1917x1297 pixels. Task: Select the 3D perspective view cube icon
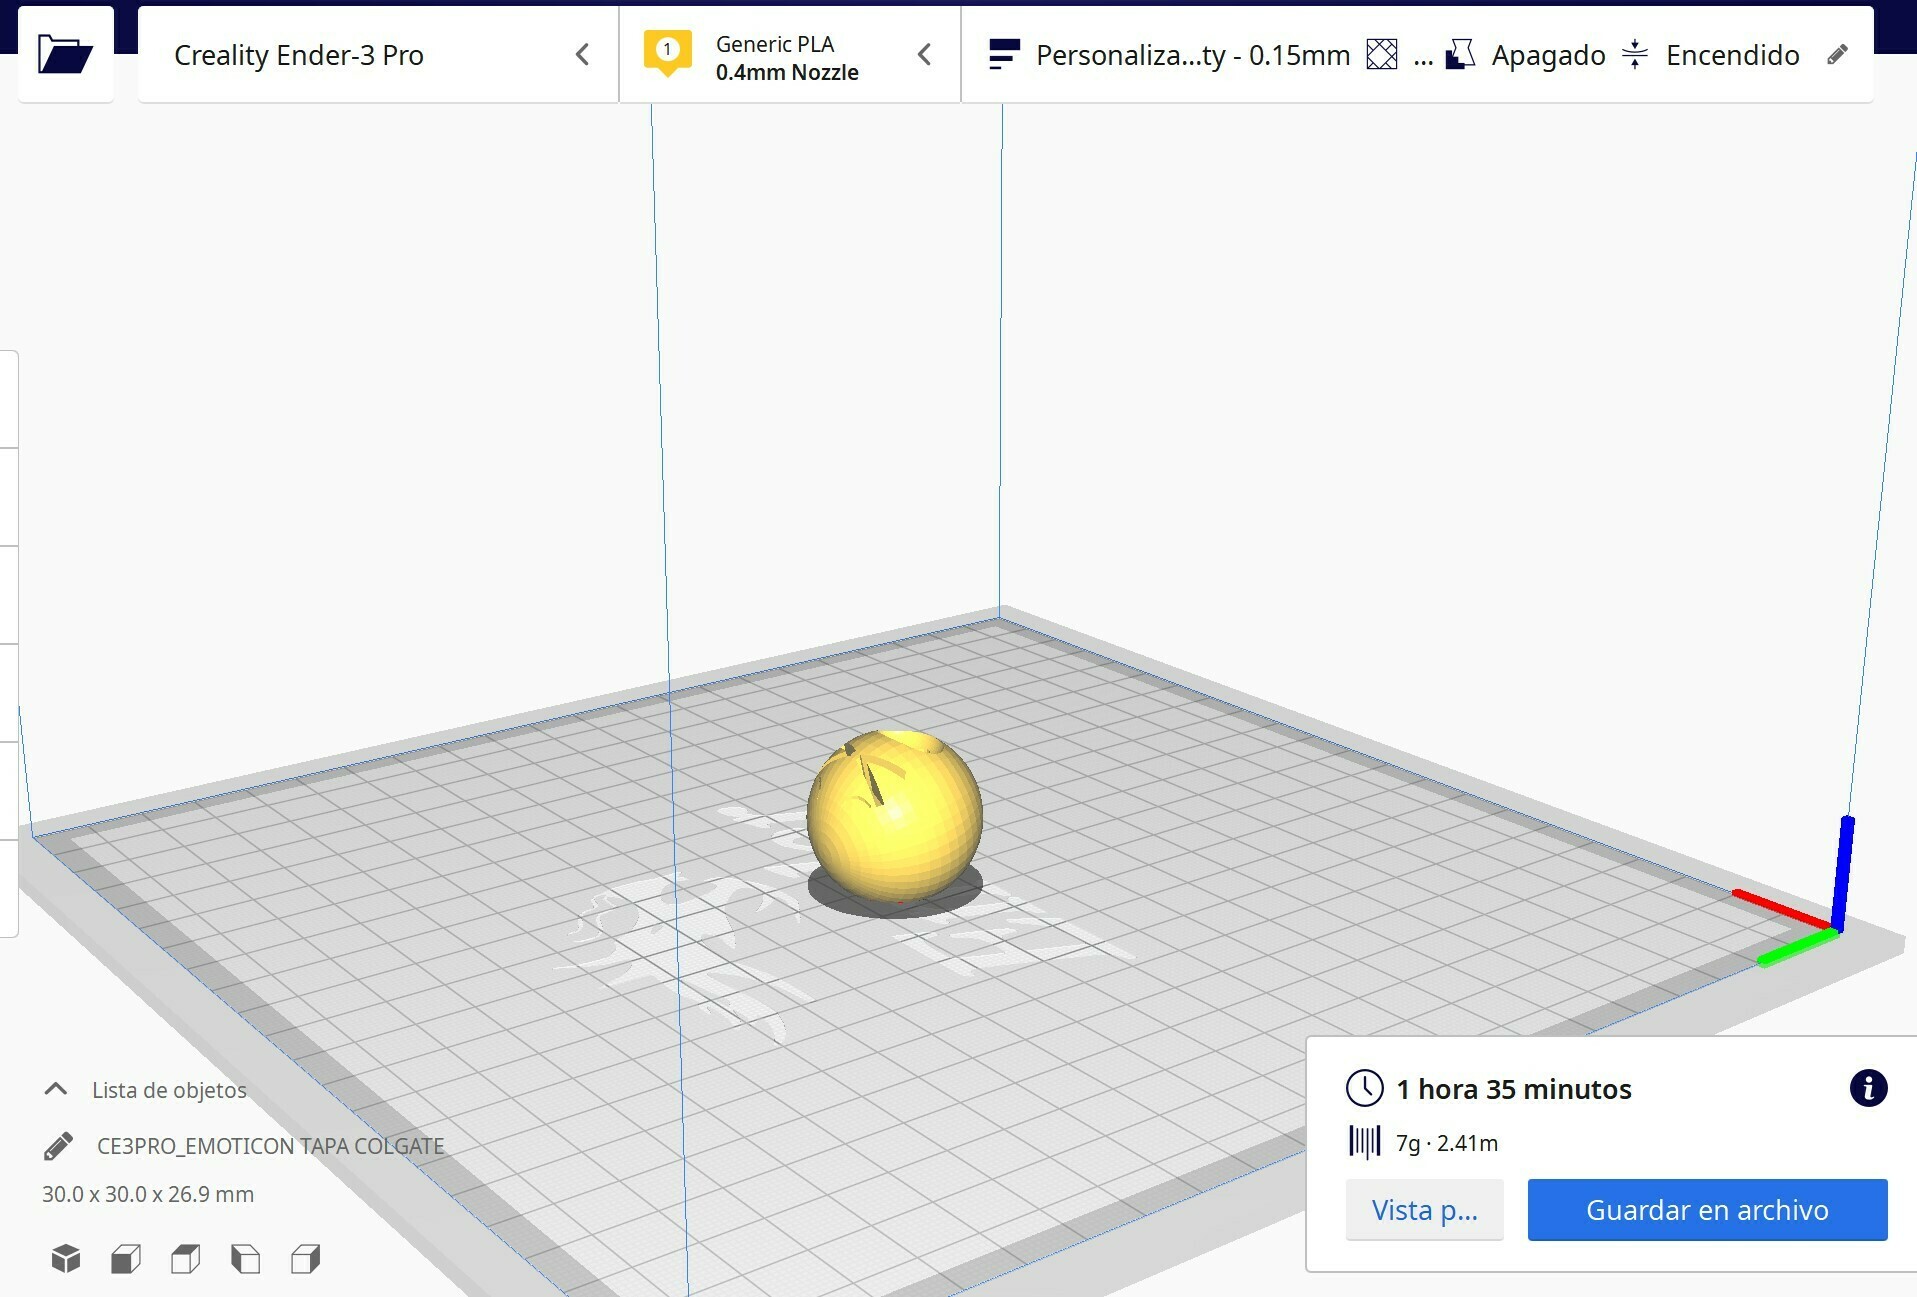[x=65, y=1258]
